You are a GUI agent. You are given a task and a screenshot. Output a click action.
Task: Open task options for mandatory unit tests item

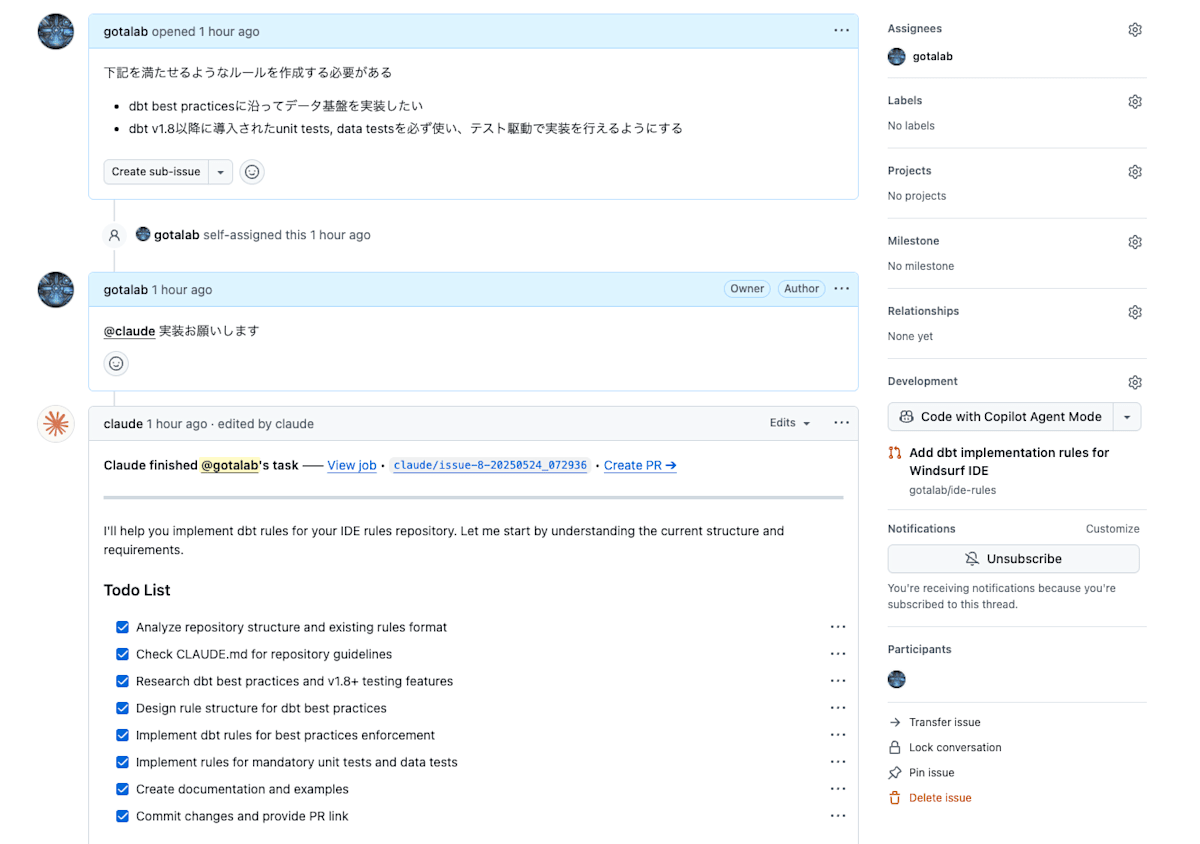(x=838, y=762)
